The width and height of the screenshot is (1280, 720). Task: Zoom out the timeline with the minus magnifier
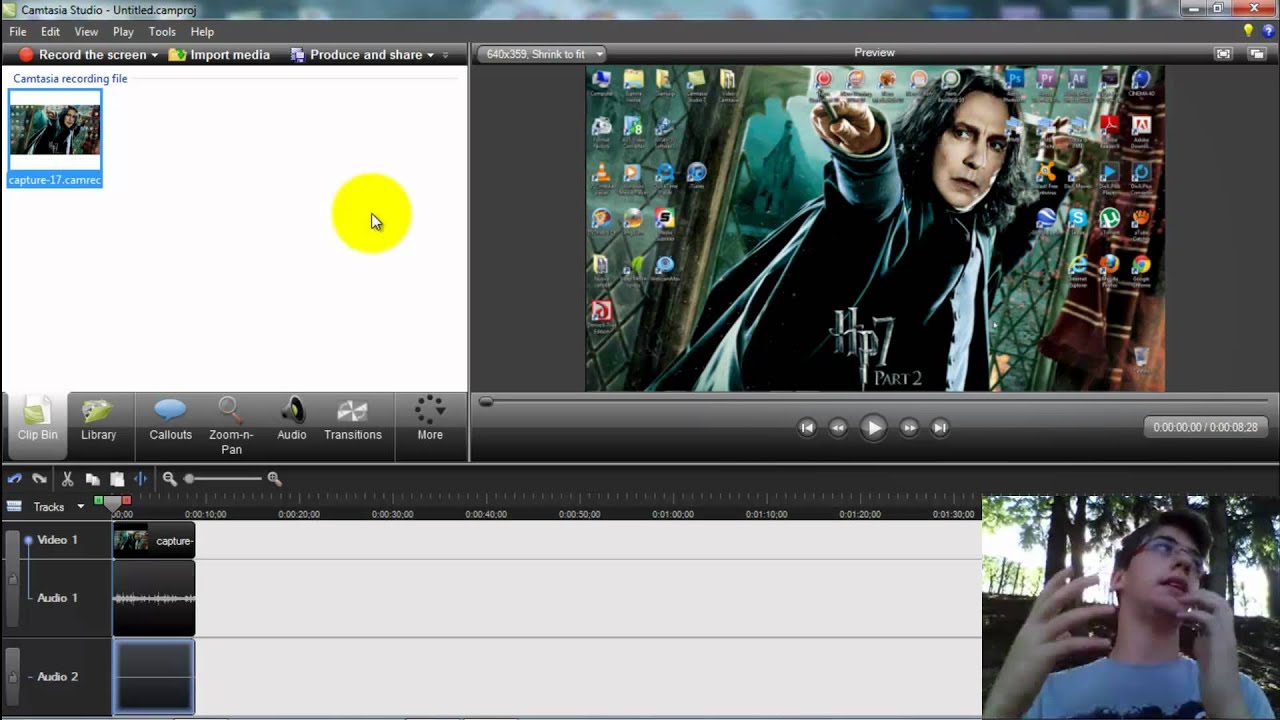click(170, 479)
